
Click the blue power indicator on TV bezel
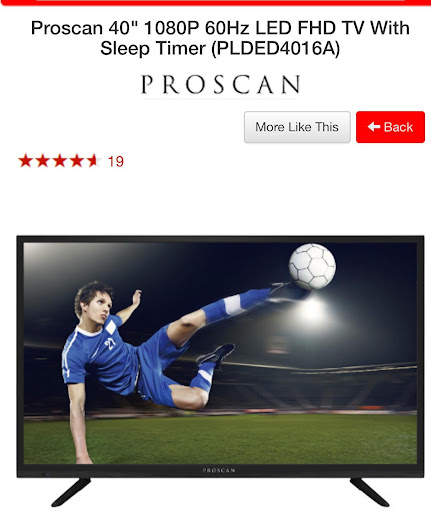pos(47,474)
